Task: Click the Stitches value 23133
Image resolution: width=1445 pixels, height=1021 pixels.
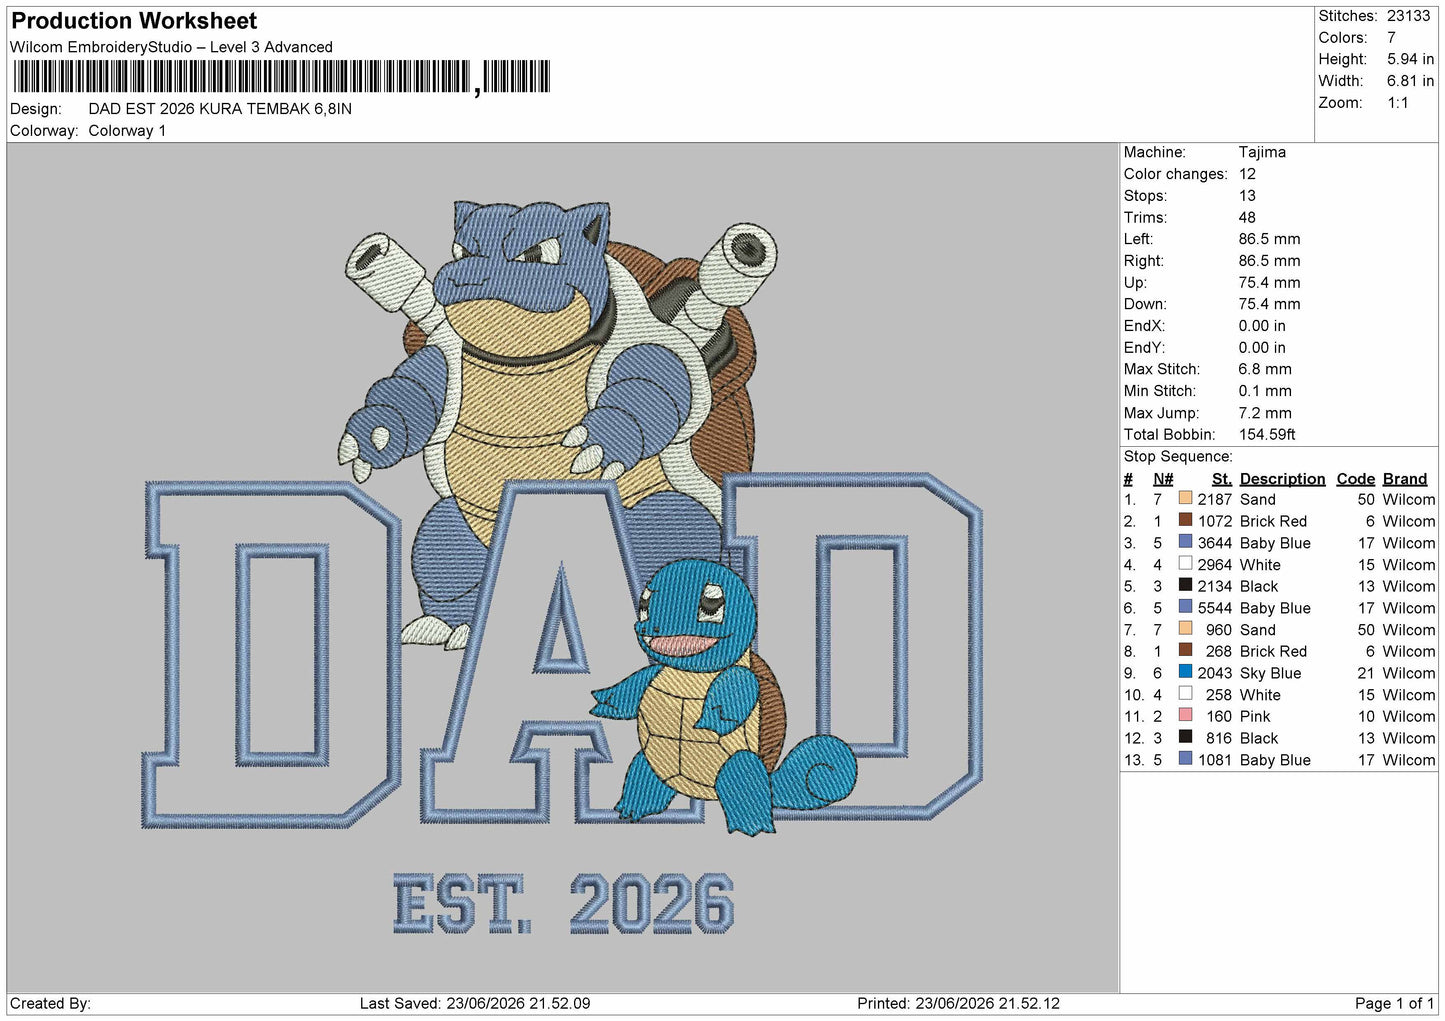Action: coord(1408,16)
